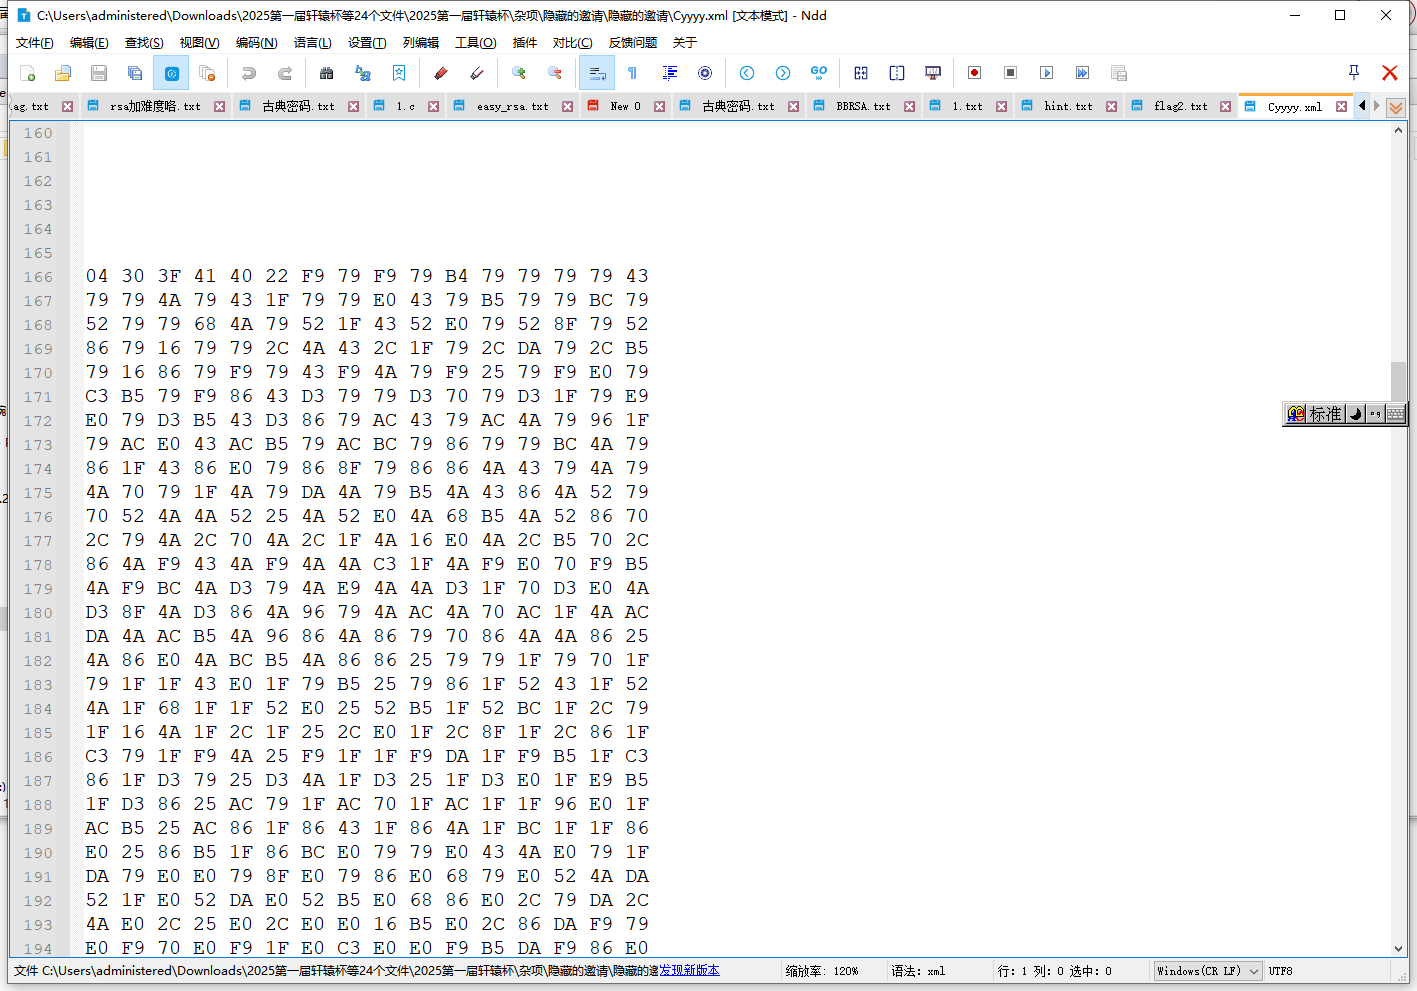The image size is (1417, 991).
Task: Click the red marker highlight icon
Action: pos(440,73)
